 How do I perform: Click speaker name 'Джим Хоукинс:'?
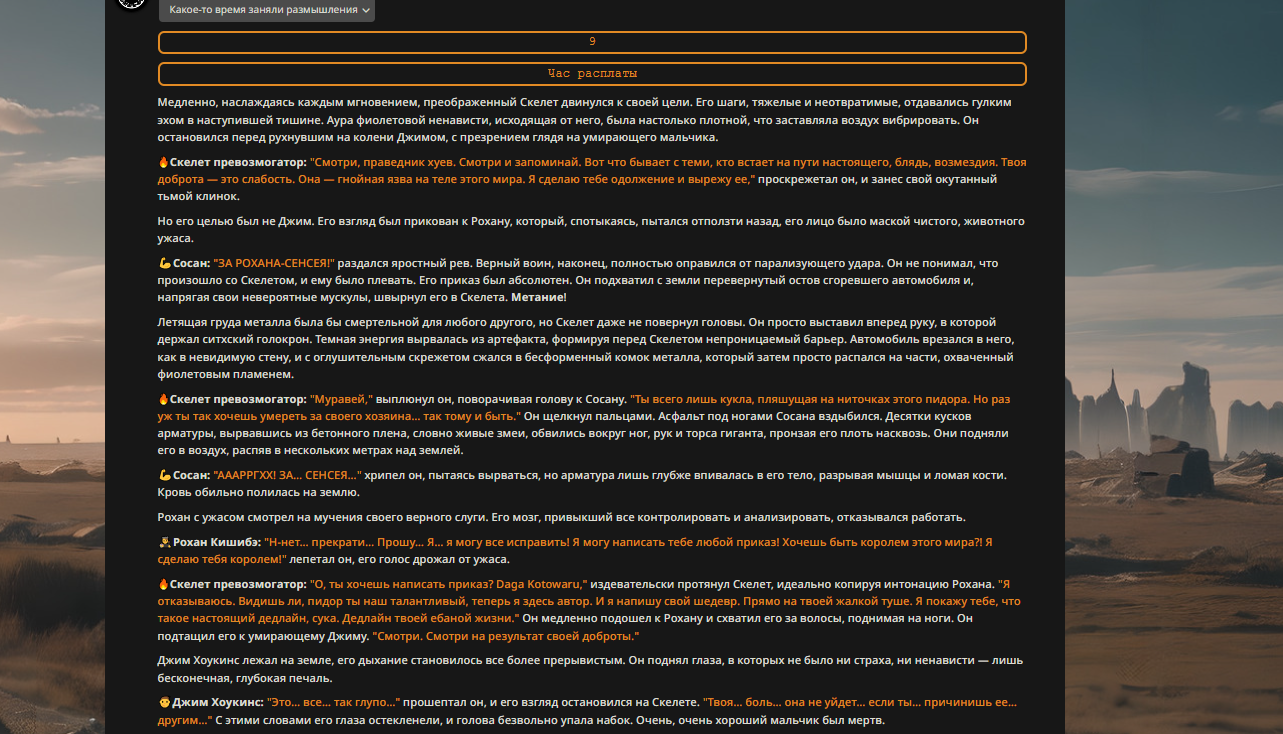(218, 703)
